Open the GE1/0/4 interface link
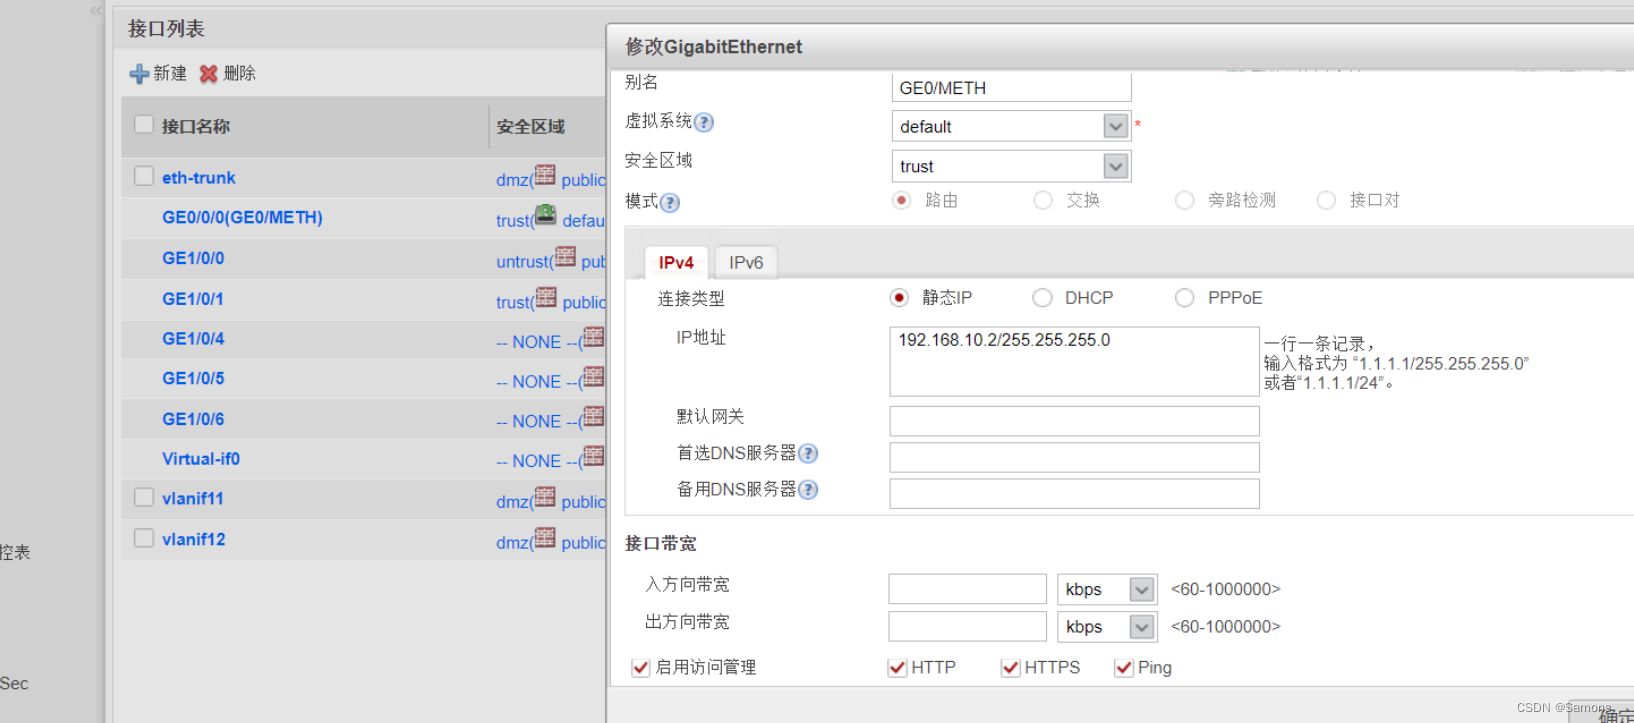1634x723 pixels. pos(193,339)
